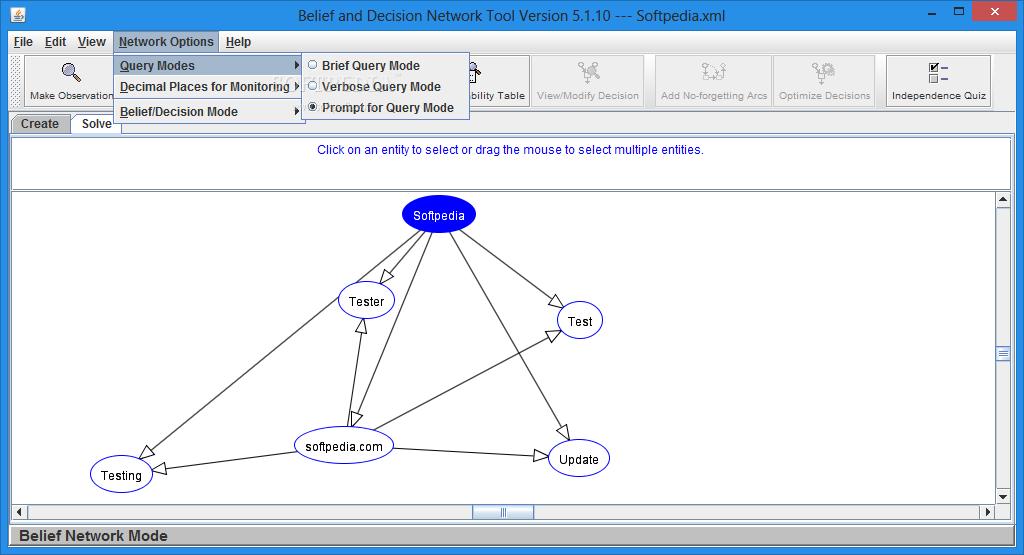
Task: Expand the Query Modes submenu
Action: 208,65
